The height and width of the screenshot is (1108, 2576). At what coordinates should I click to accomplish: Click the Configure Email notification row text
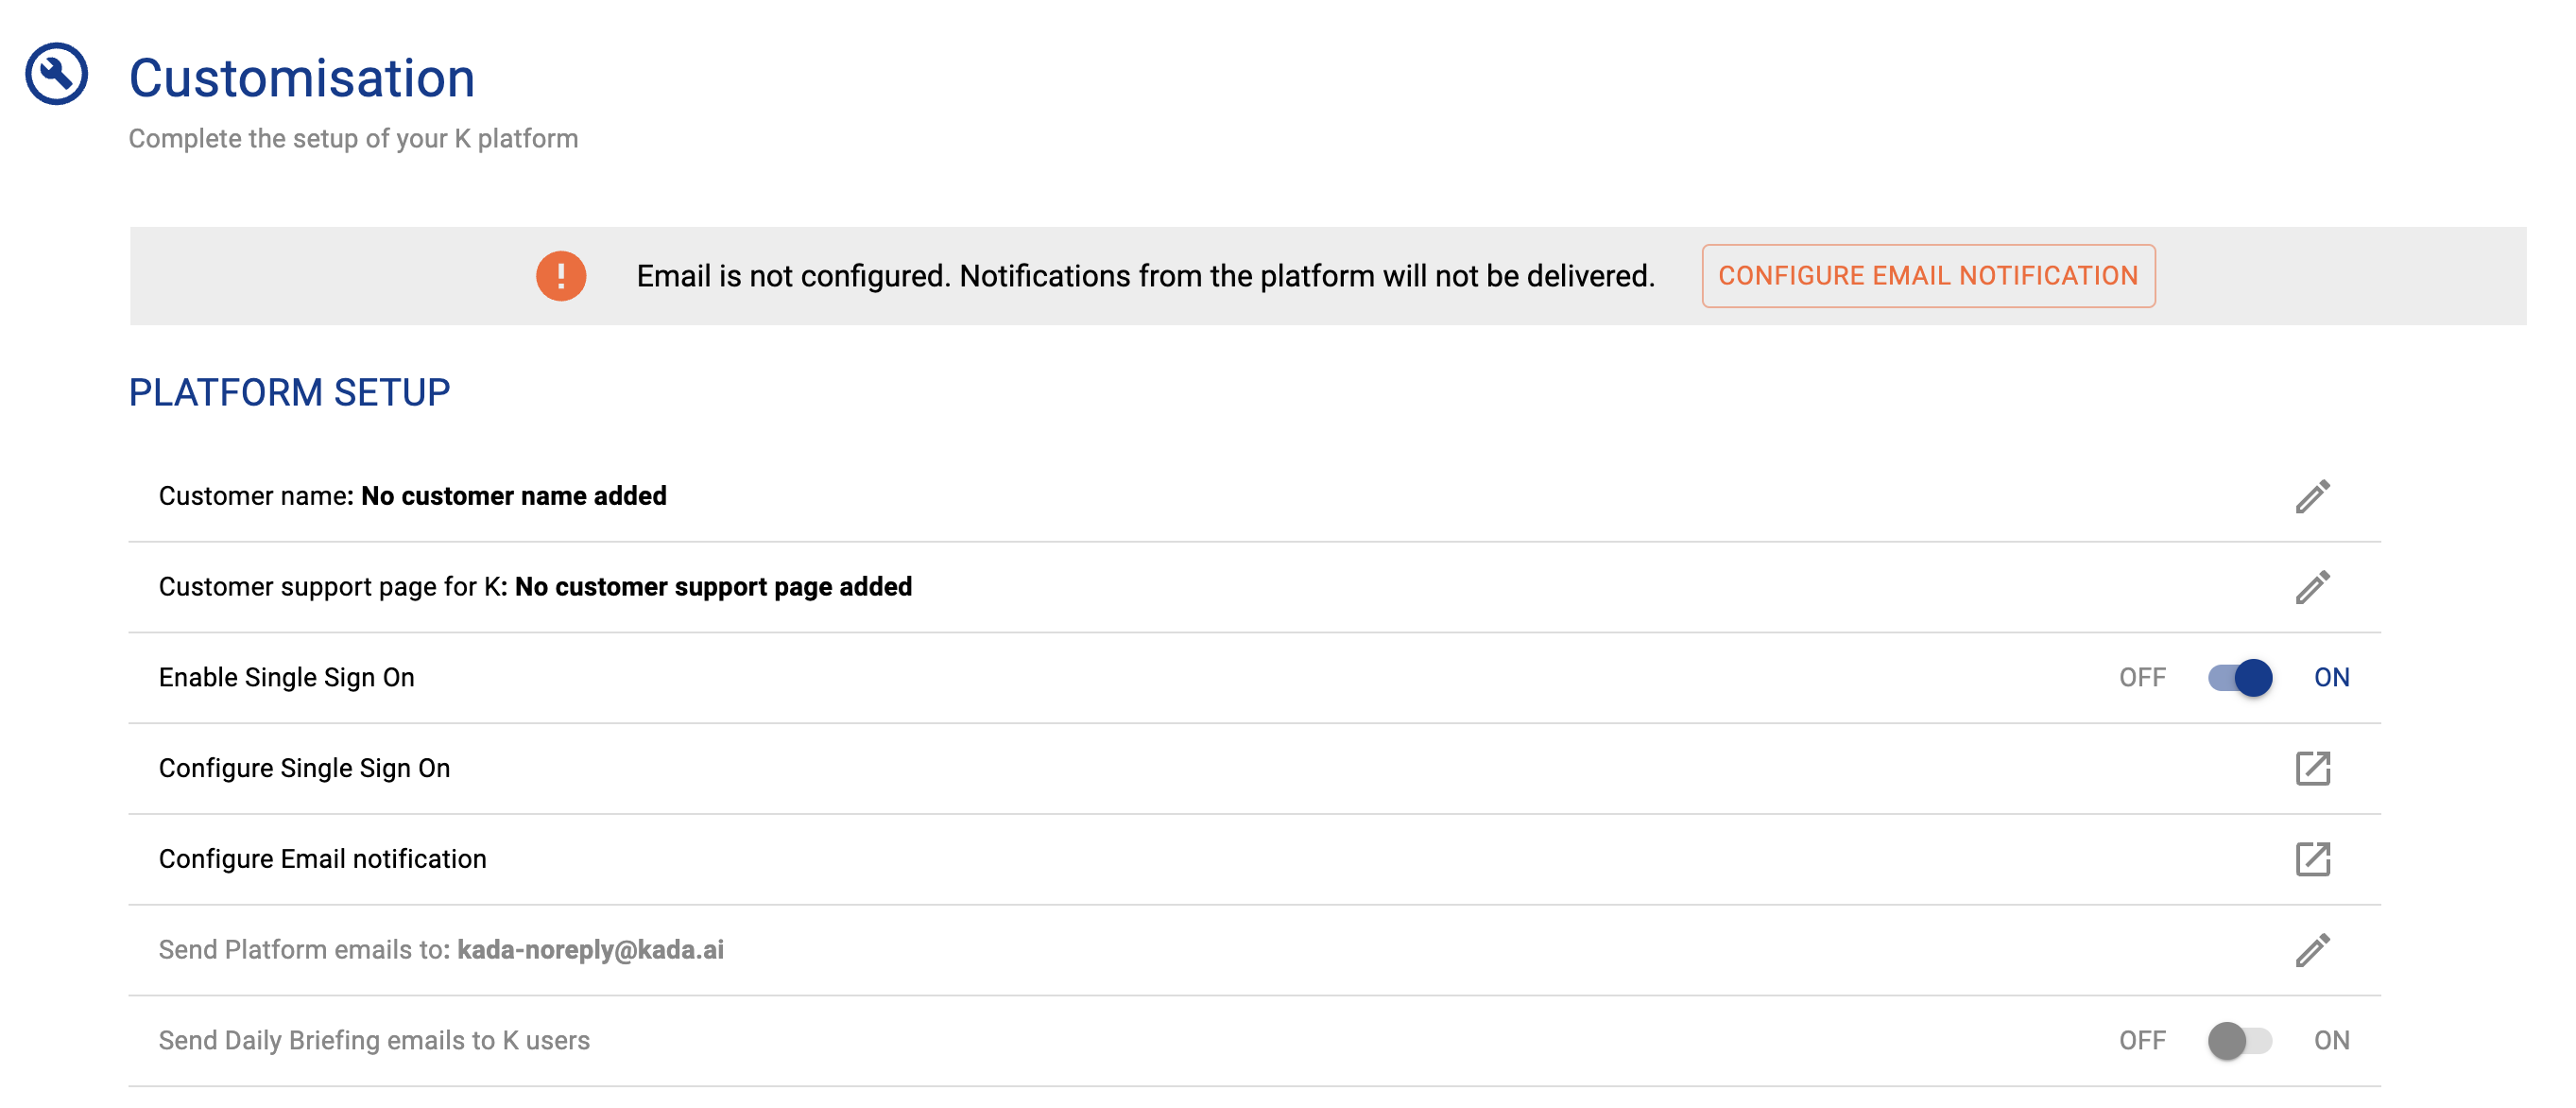(x=322, y=859)
